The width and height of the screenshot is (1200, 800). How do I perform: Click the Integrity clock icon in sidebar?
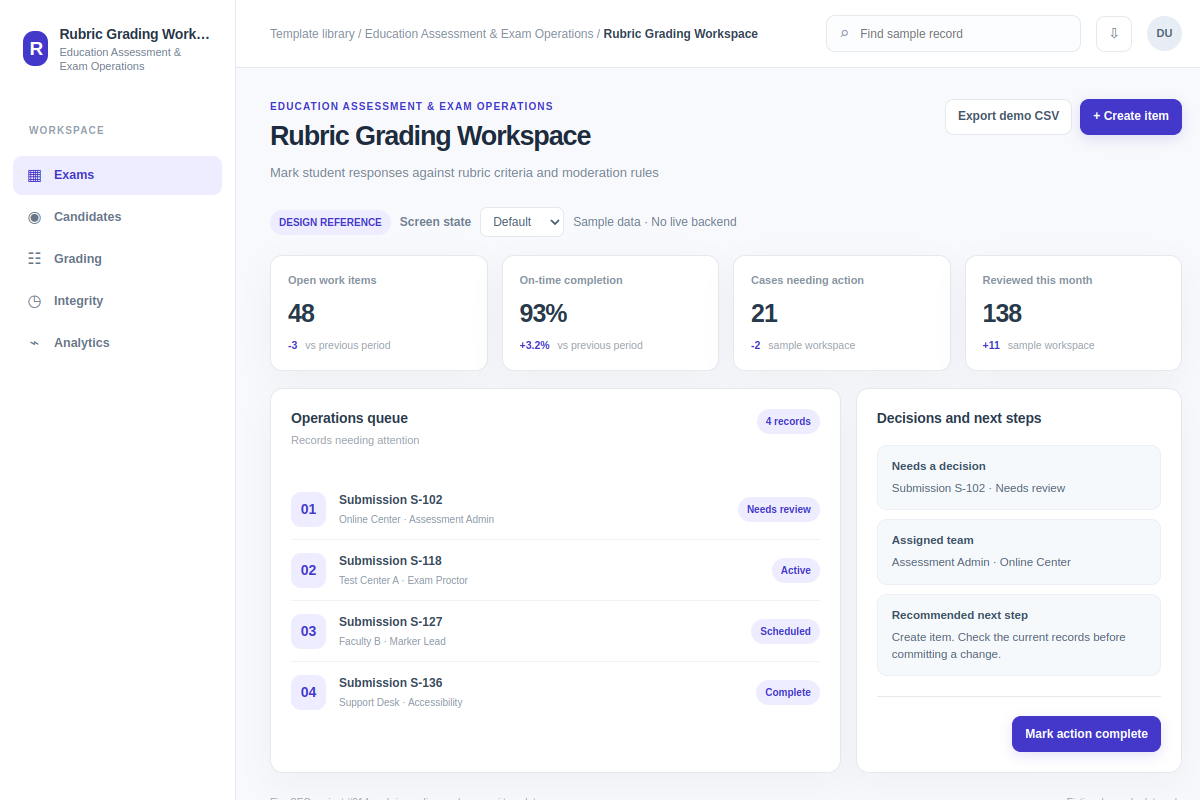pos(34,301)
